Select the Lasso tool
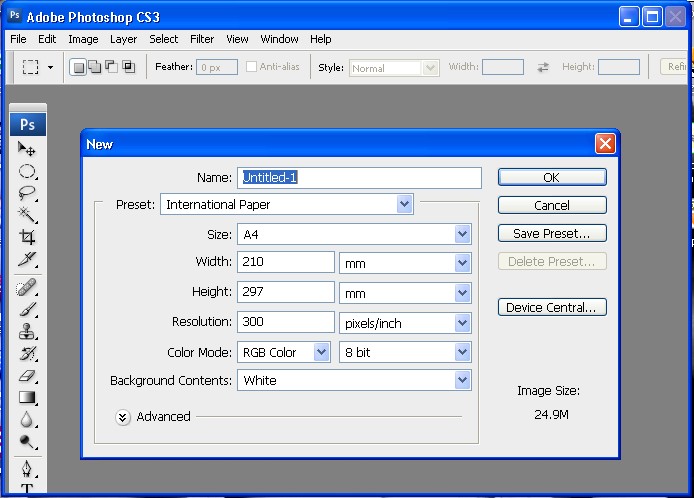This screenshot has width=694, height=498. pyautogui.click(x=27, y=193)
